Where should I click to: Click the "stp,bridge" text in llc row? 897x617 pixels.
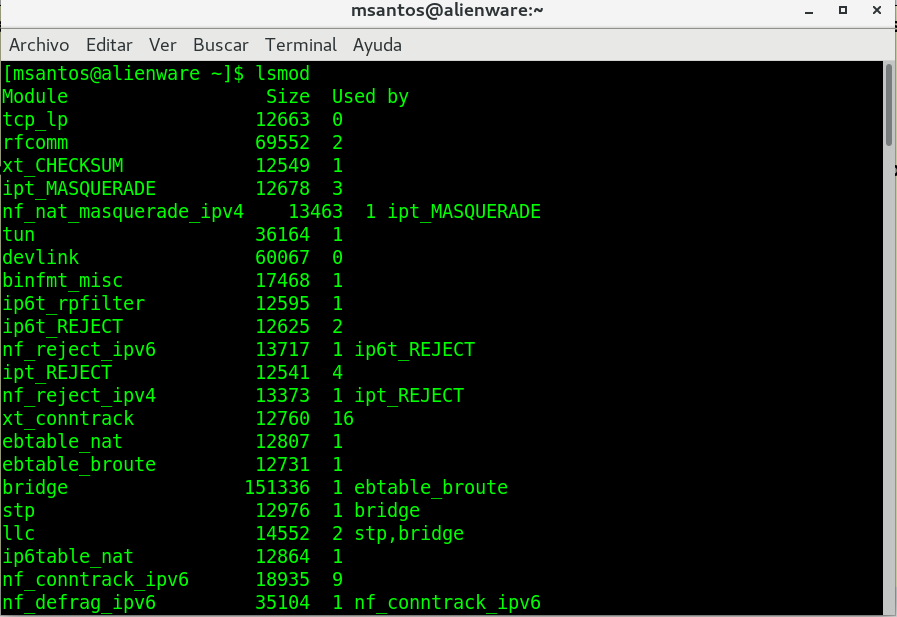pyautogui.click(x=408, y=534)
